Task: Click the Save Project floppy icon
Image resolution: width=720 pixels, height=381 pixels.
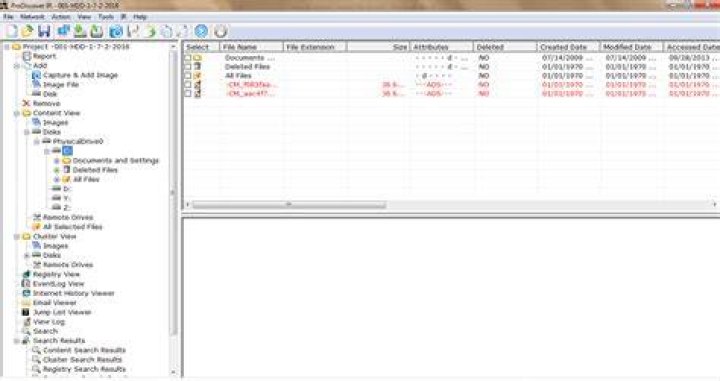Action: pyautogui.click(x=44, y=31)
